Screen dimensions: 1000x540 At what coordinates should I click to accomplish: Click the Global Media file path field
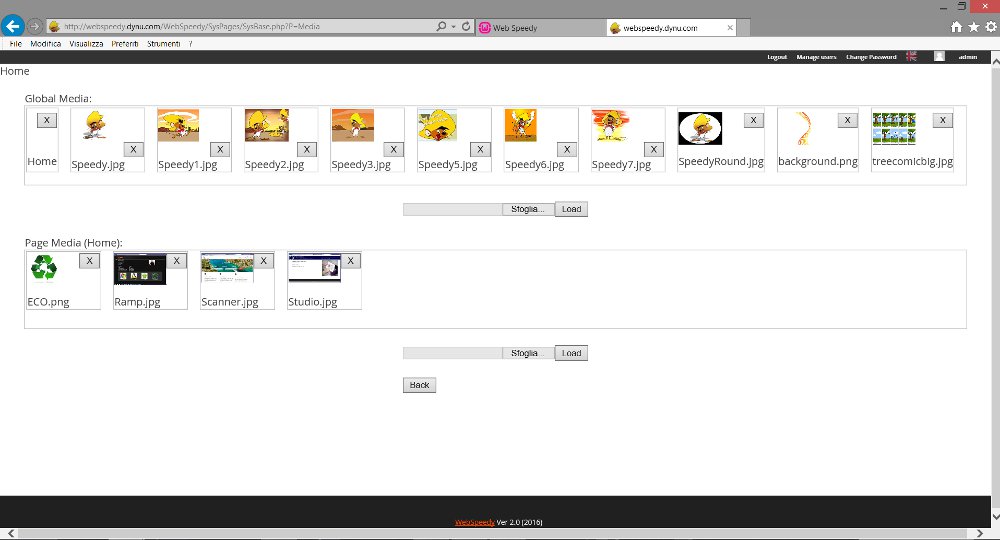[x=453, y=209]
